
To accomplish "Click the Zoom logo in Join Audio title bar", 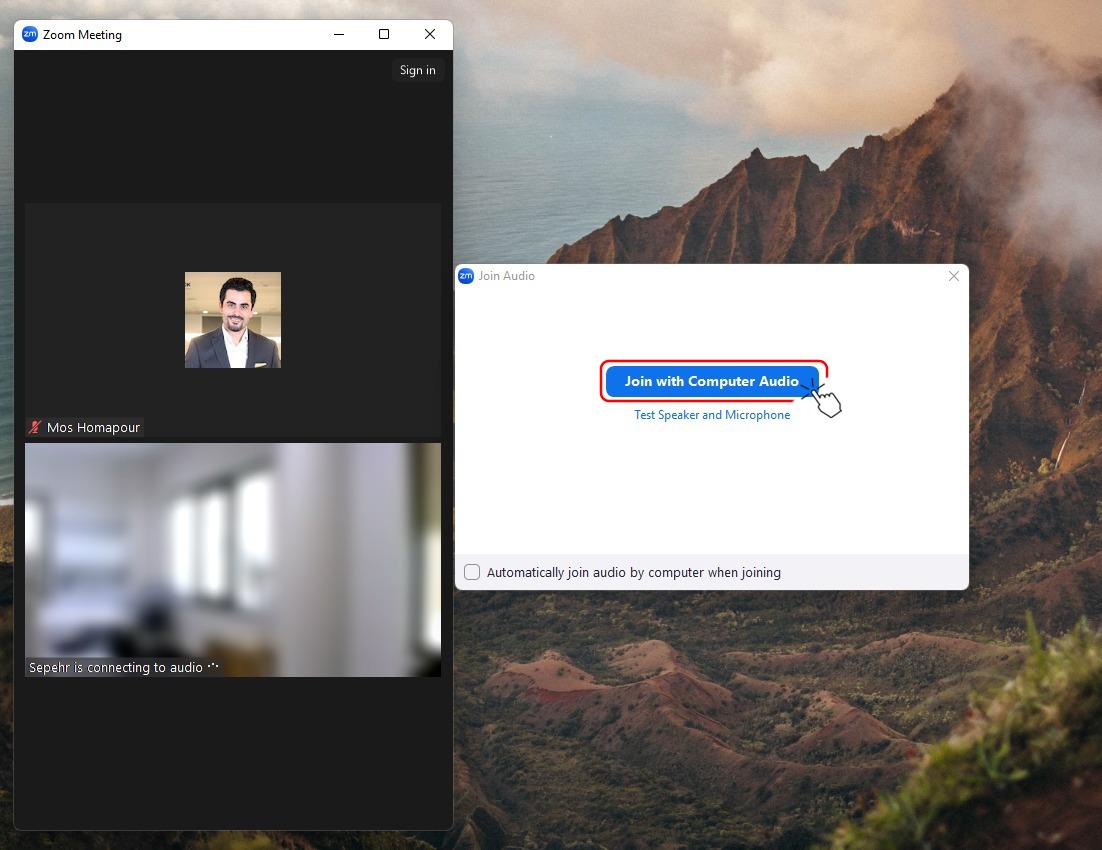I will pyautogui.click(x=465, y=276).
